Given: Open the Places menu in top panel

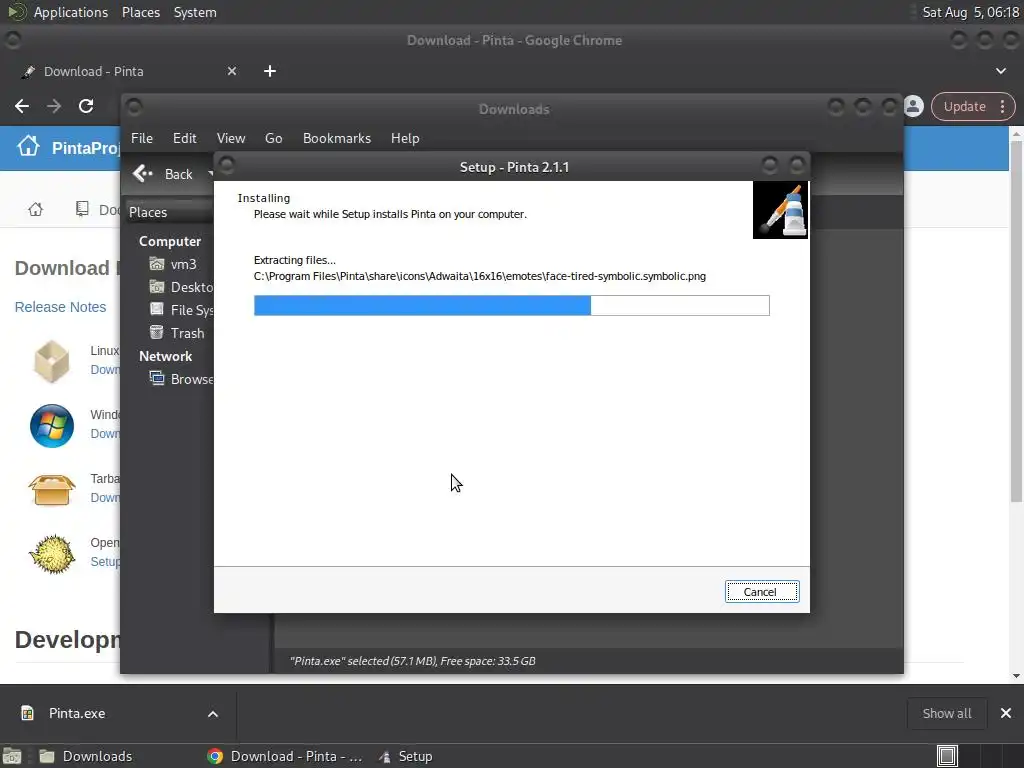Looking at the screenshot, I should [140, 12].
